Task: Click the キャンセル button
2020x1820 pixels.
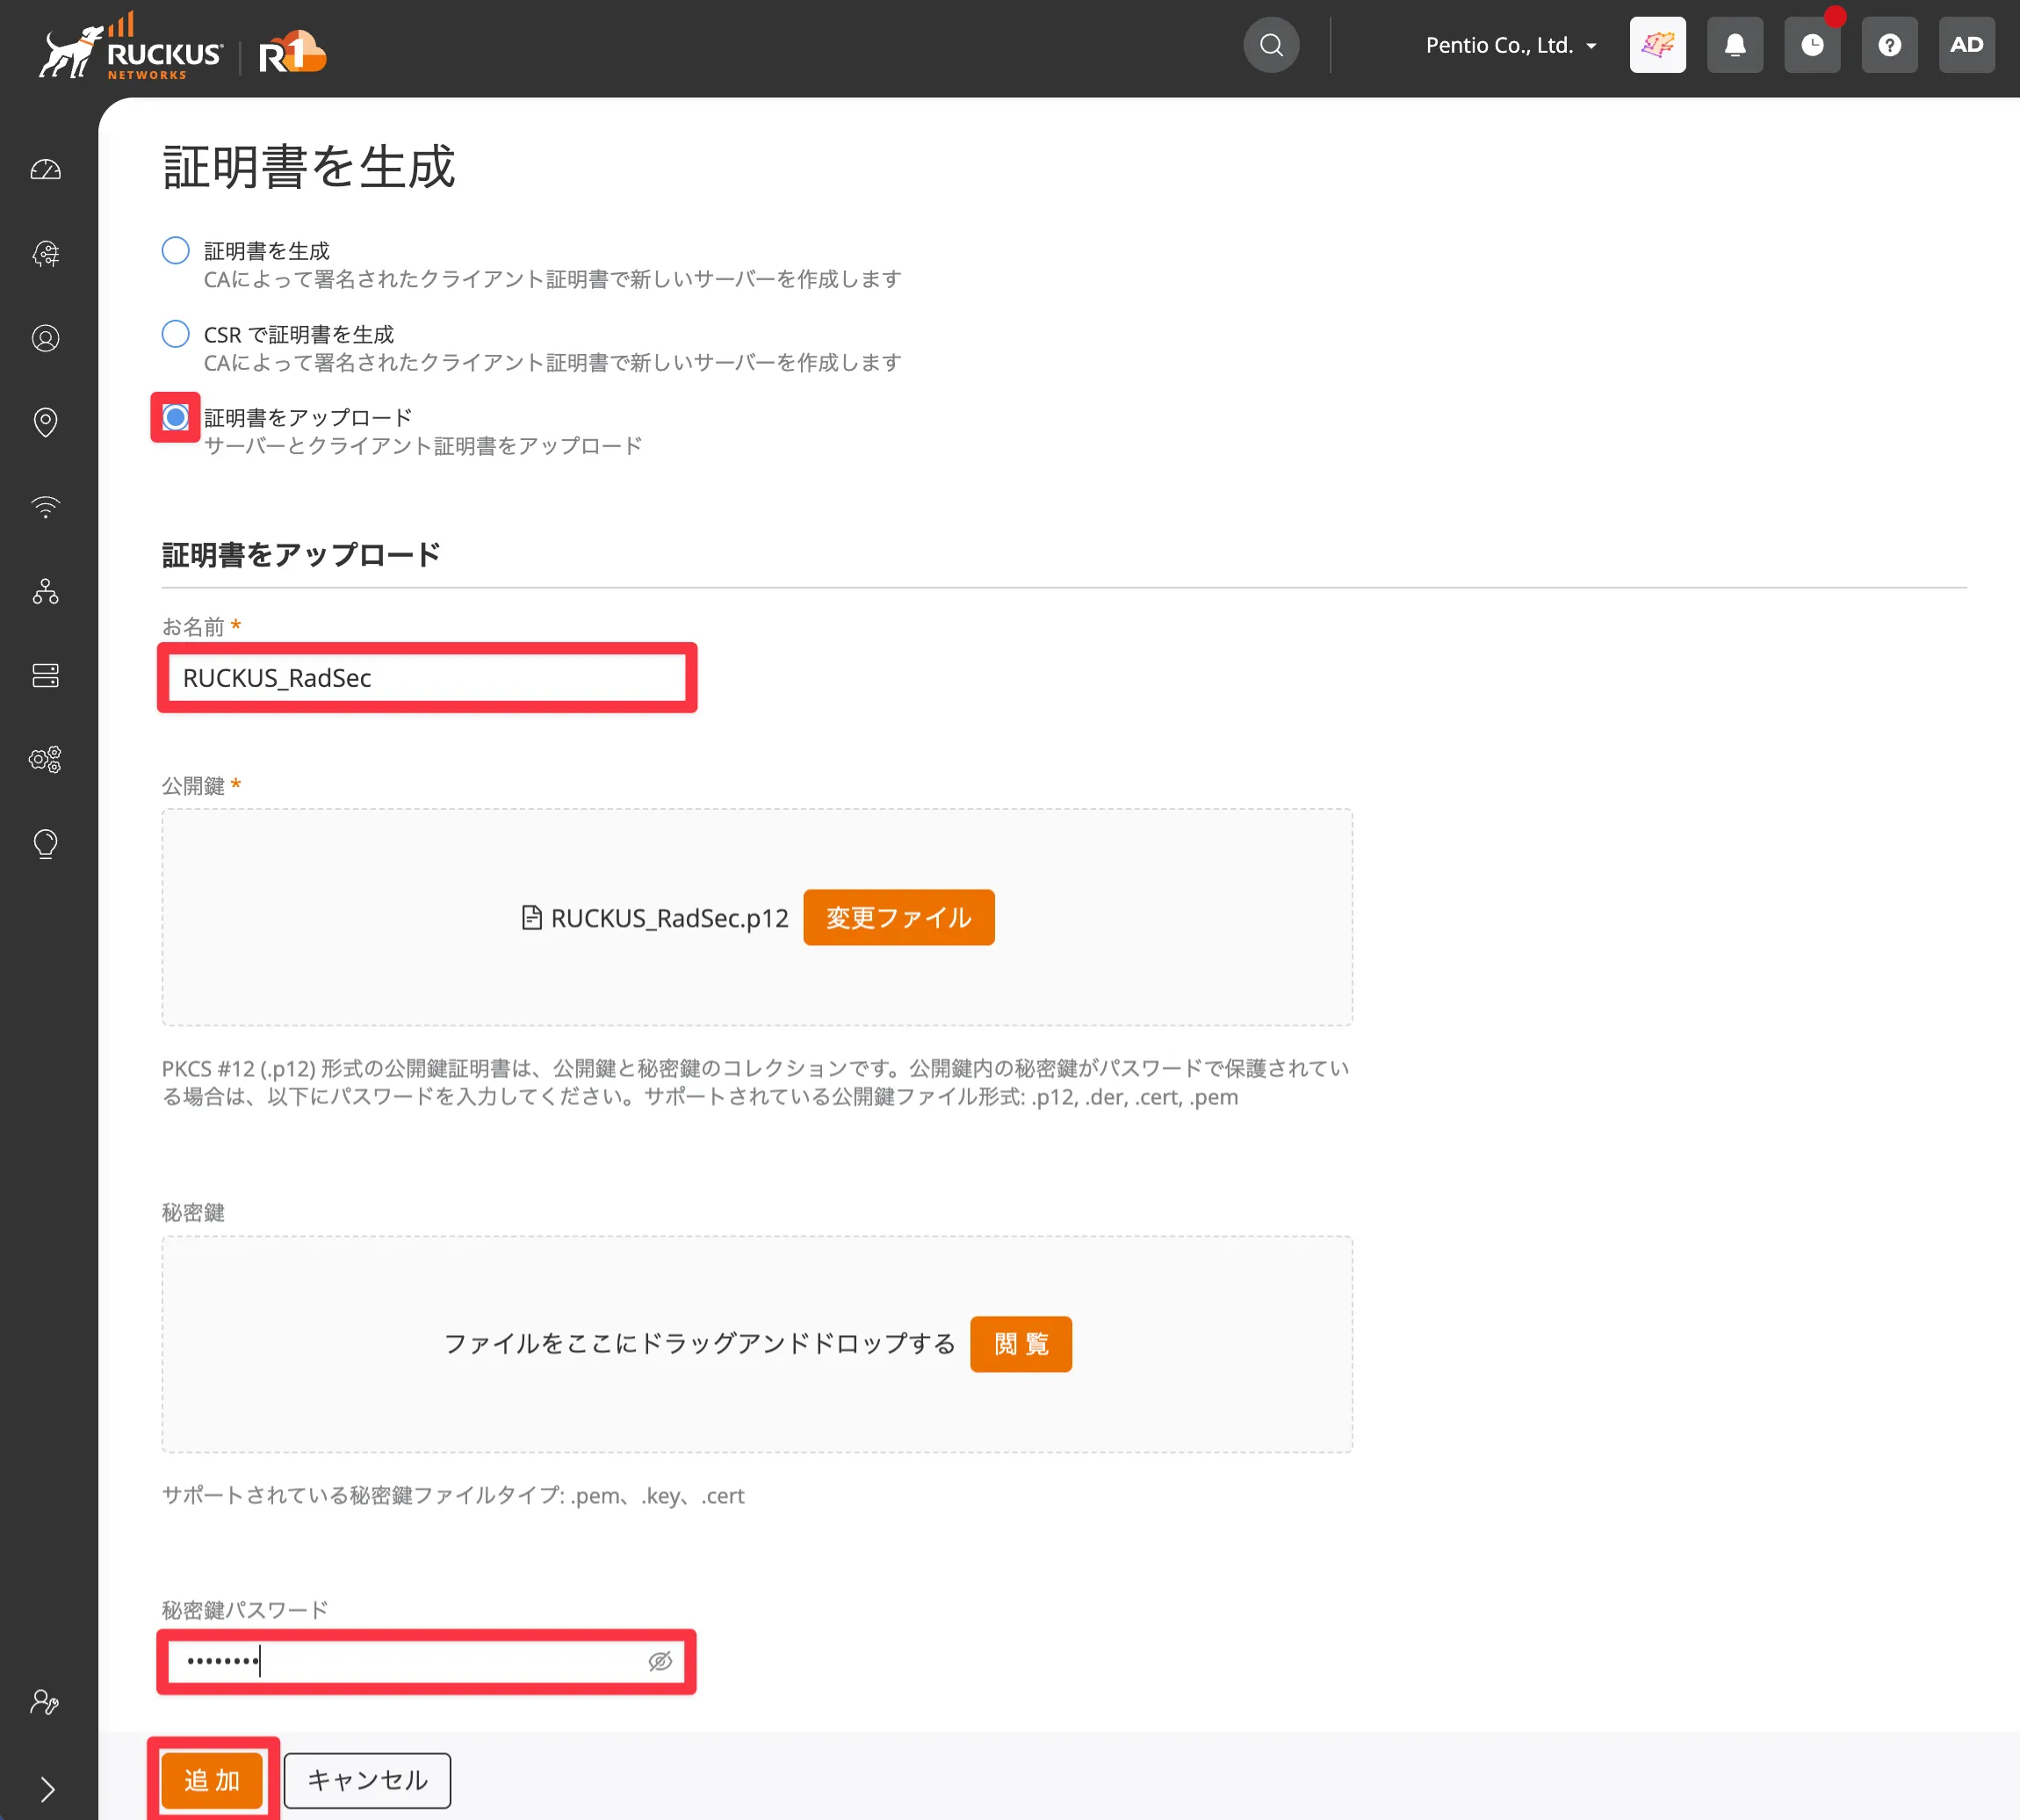Action: pos(367,1780)
